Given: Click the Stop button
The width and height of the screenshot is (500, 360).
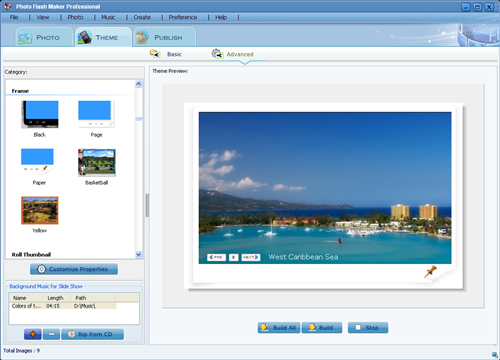Looking at the screenshot, I should click(x=368, y=327).
